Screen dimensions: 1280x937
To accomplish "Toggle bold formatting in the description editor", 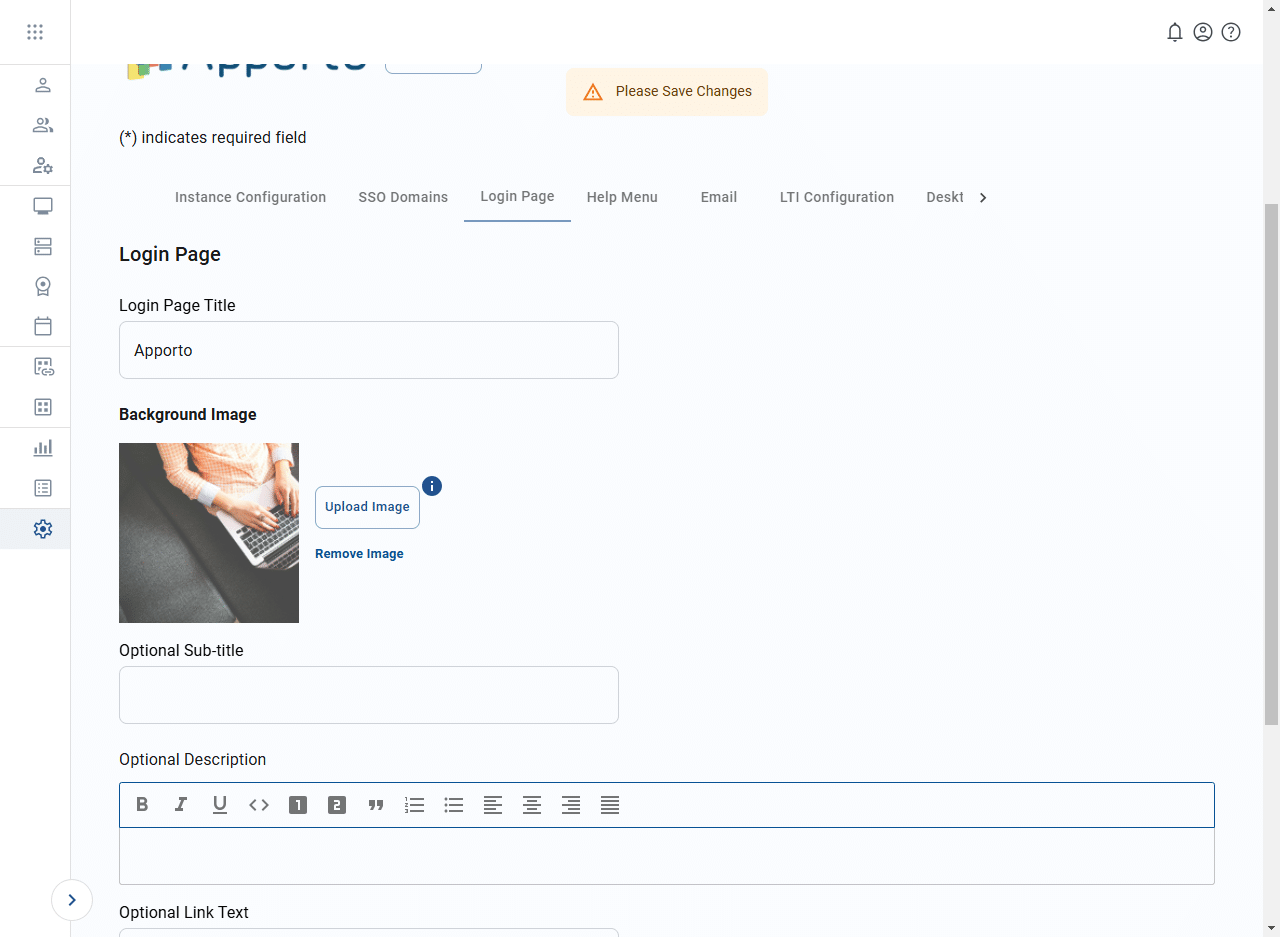I will 142,804.
